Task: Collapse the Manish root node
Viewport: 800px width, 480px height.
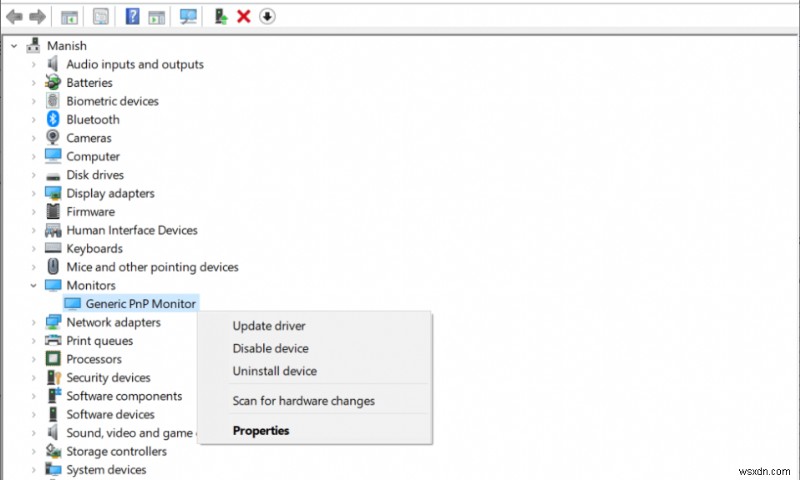Action: point(14,46)
